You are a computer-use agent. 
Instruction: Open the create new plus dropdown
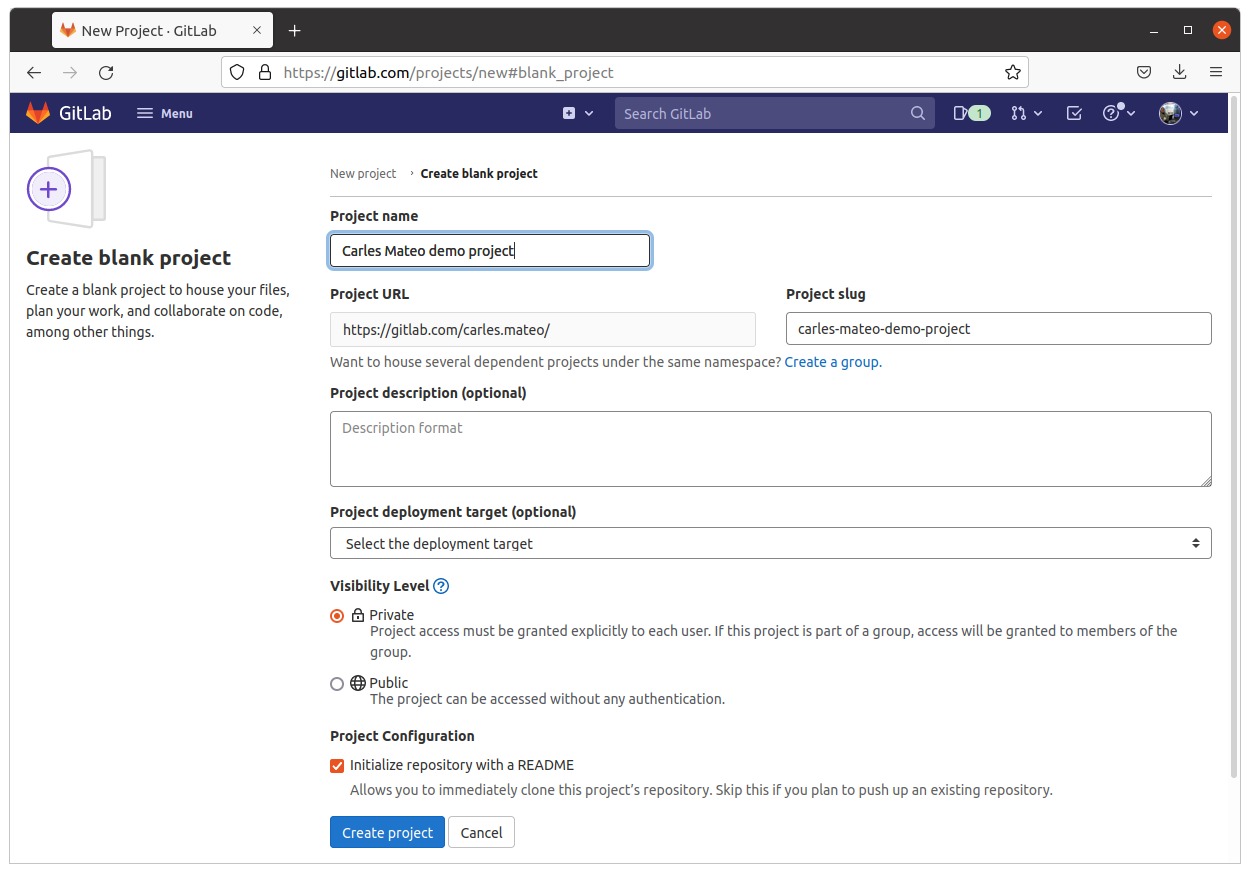(578, 113)
